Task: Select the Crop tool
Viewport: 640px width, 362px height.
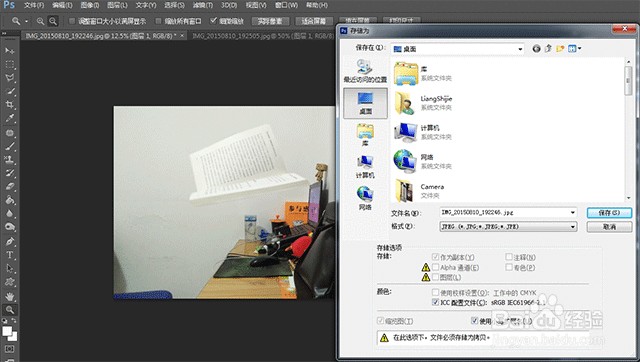Action: click(x=9, y=105)
